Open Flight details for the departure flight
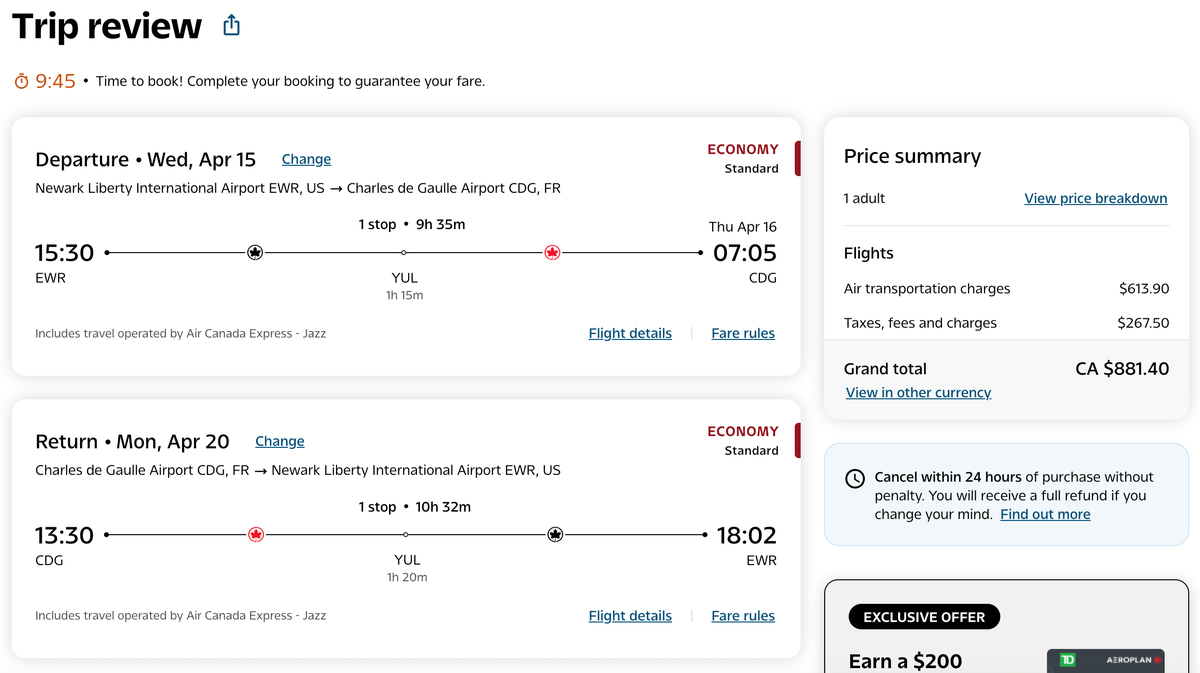The image size is (1200, 673). coord(630,333)
